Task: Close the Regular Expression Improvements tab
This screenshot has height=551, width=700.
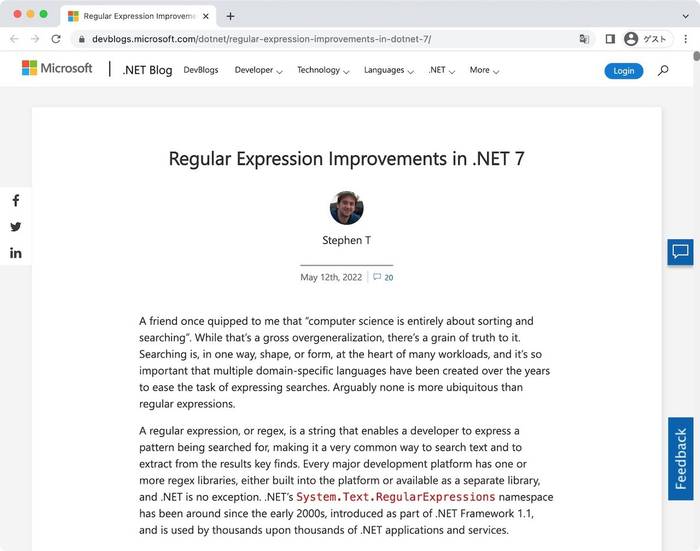Action: click(x=206, y=17)
